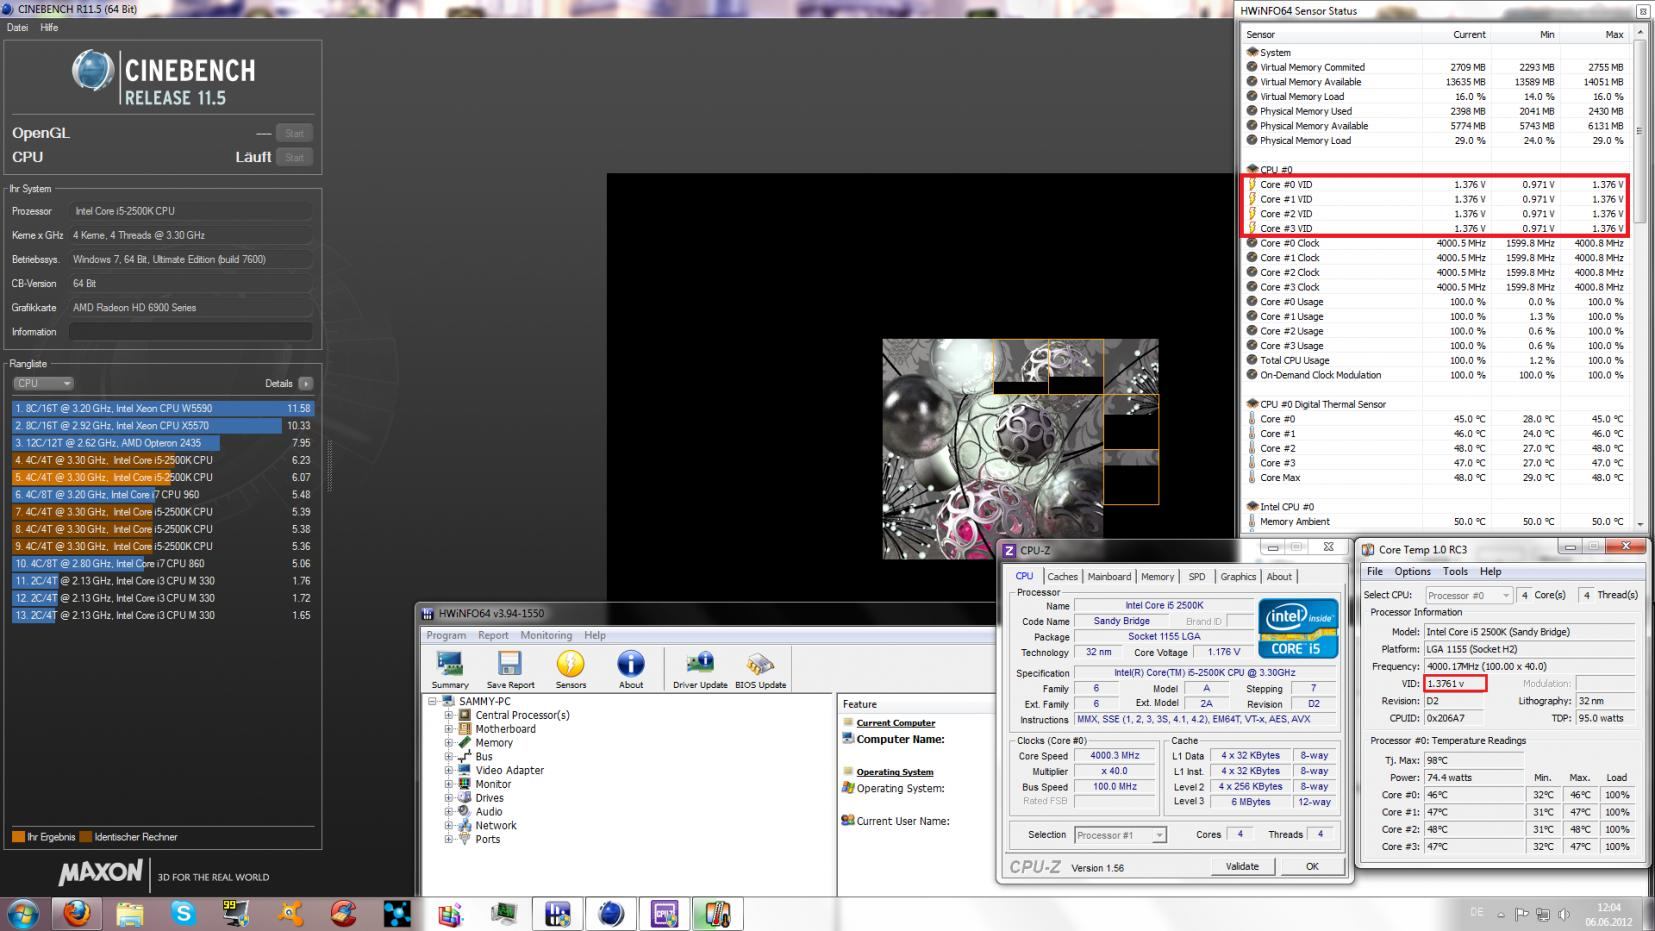
Task: Select Motherboard node in HWiNFO tree
Action: 505,729
